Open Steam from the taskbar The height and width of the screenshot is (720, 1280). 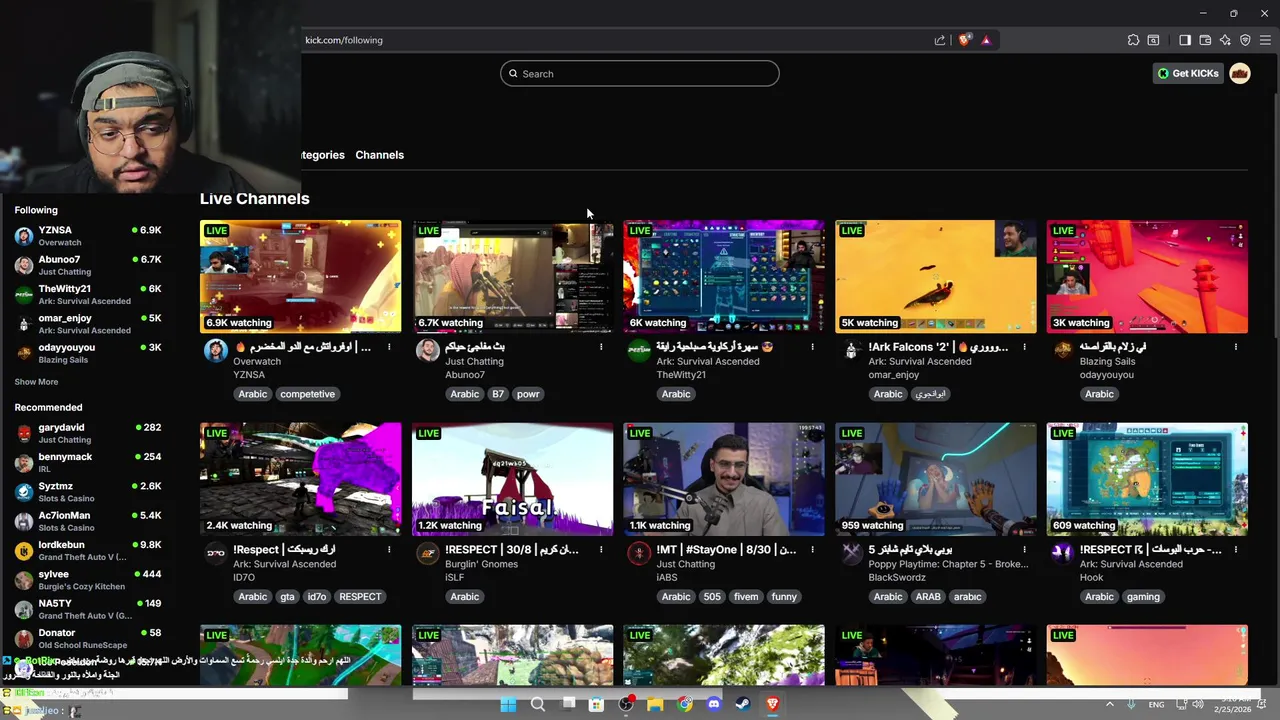pos(742,704)
